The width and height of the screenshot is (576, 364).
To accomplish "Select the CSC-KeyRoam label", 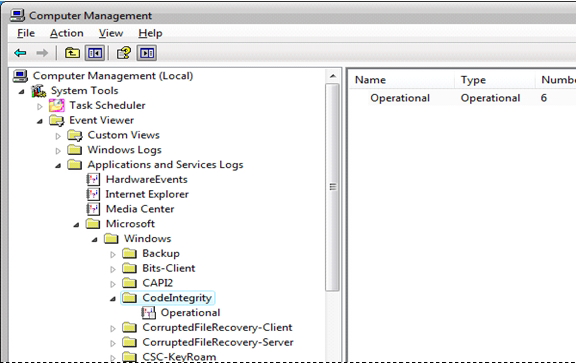I will pyautogui.click(x=179, y=357).
